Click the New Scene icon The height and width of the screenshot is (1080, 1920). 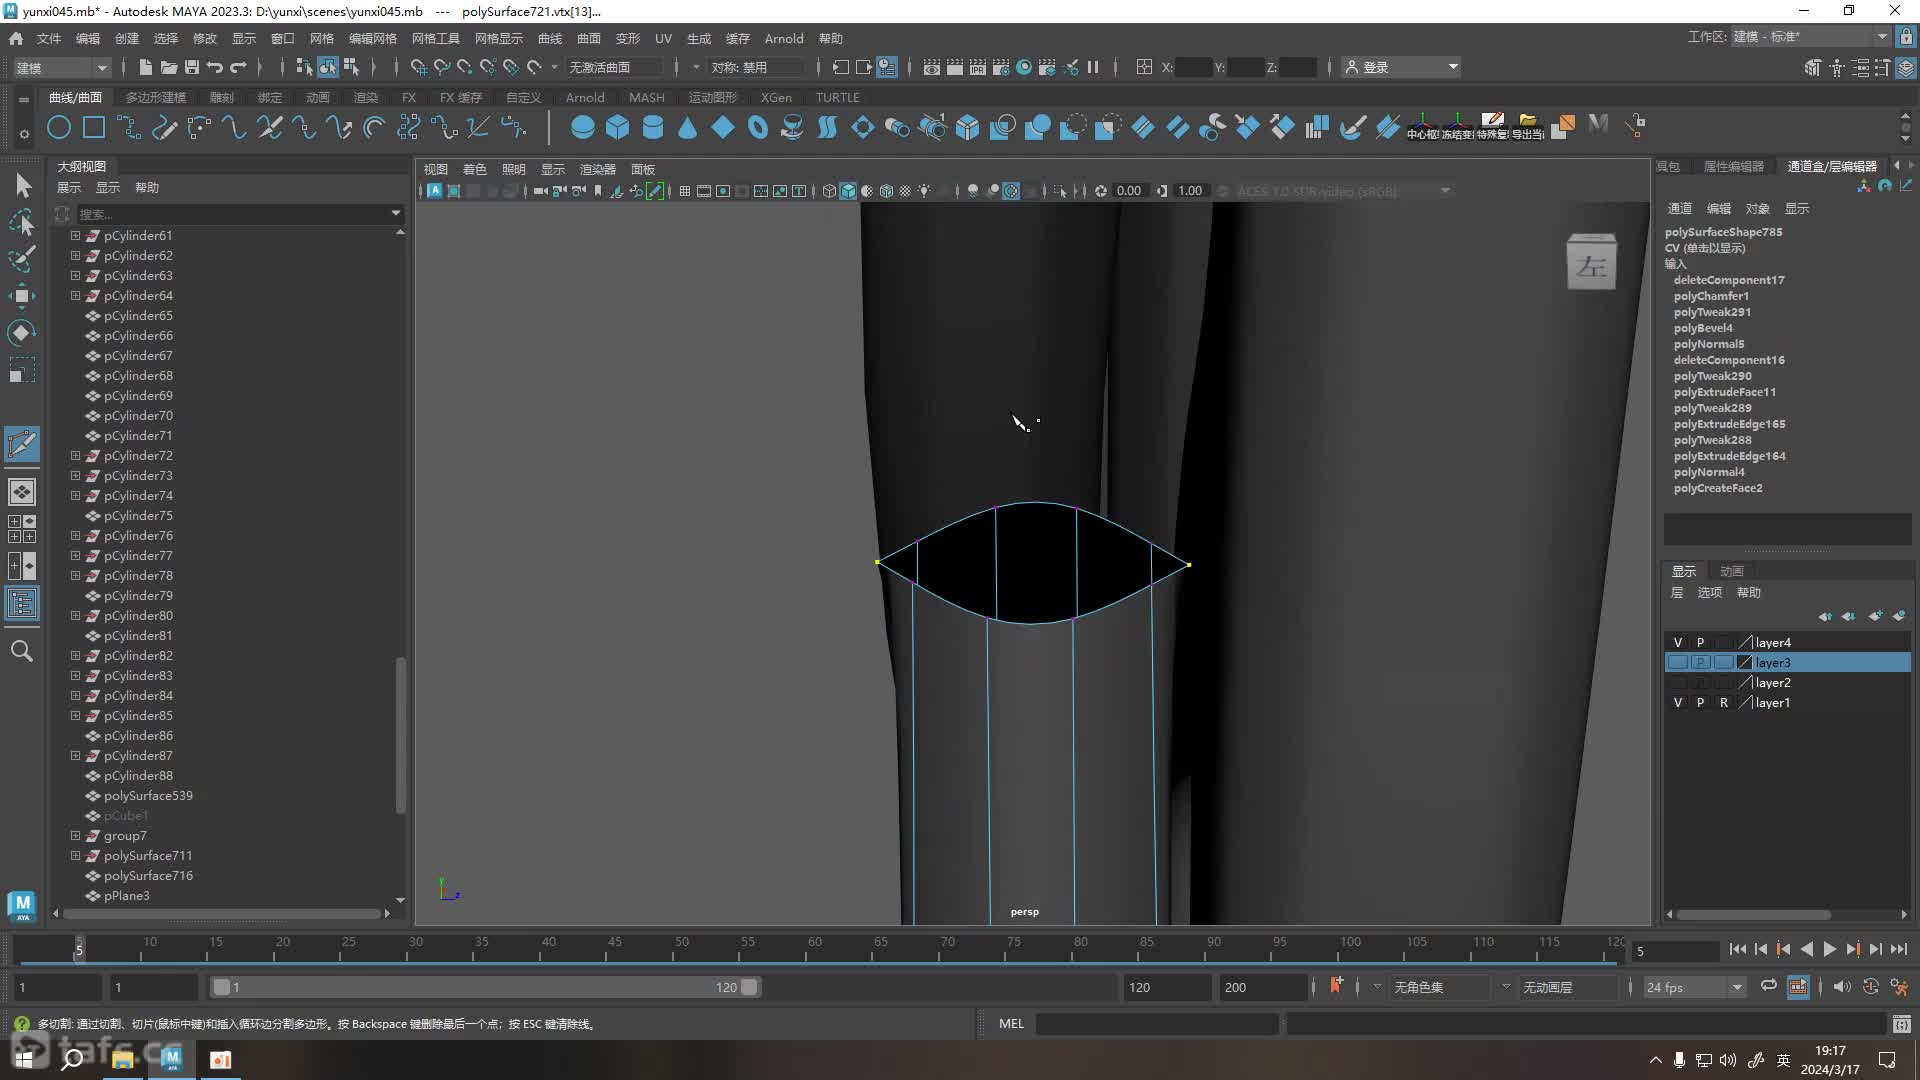(x=145, y=67)
